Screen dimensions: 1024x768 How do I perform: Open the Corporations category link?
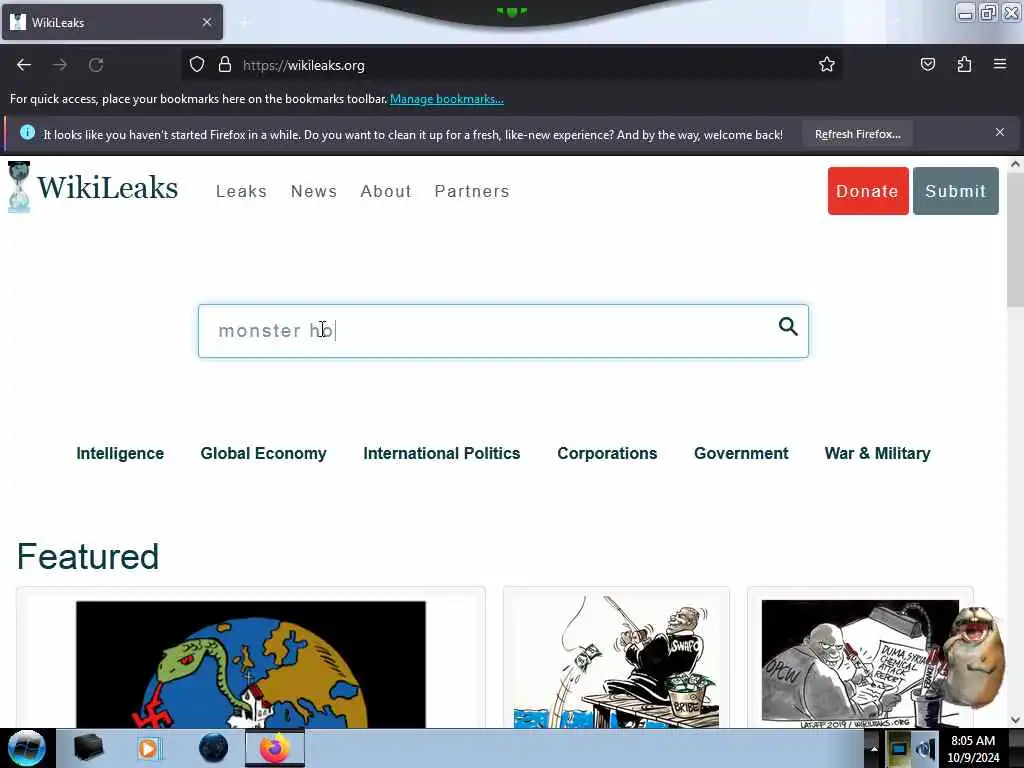coord(607,453)
